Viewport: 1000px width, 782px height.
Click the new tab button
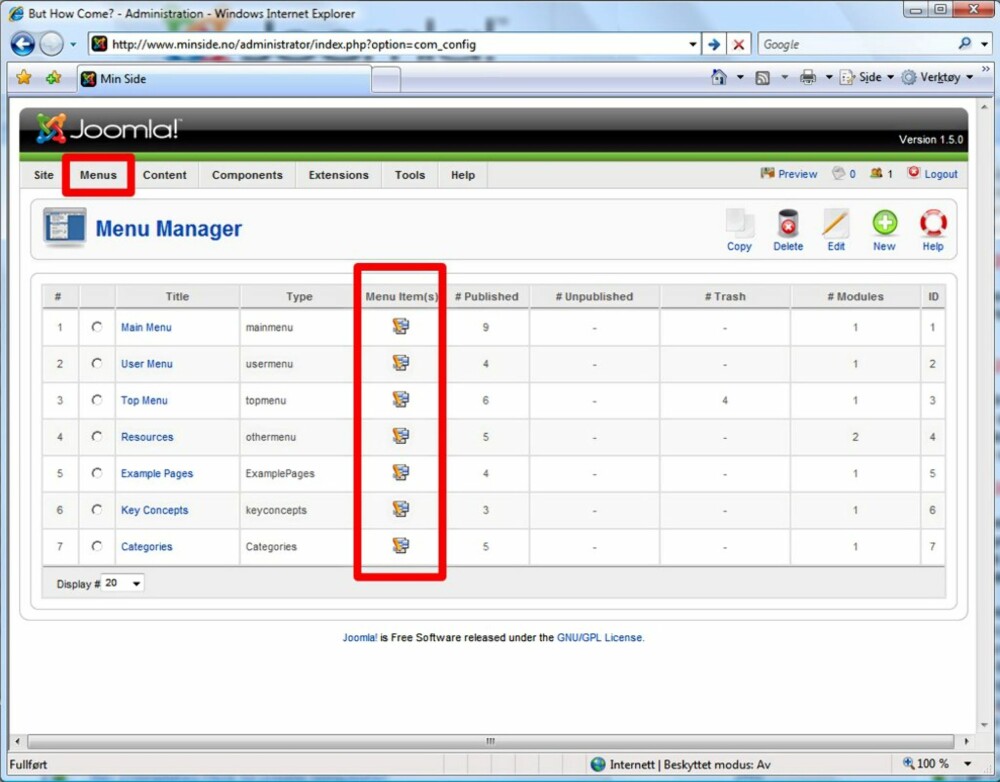[x=386, y=80]
